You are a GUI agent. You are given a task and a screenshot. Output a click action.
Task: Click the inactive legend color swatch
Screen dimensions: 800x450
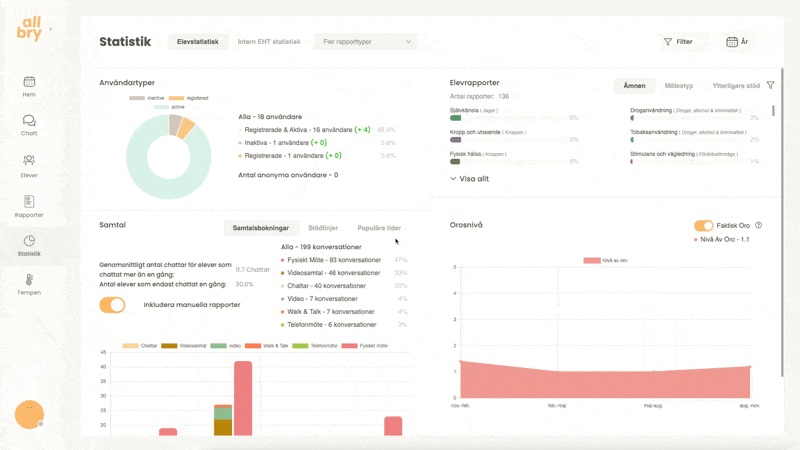(136, 98)
